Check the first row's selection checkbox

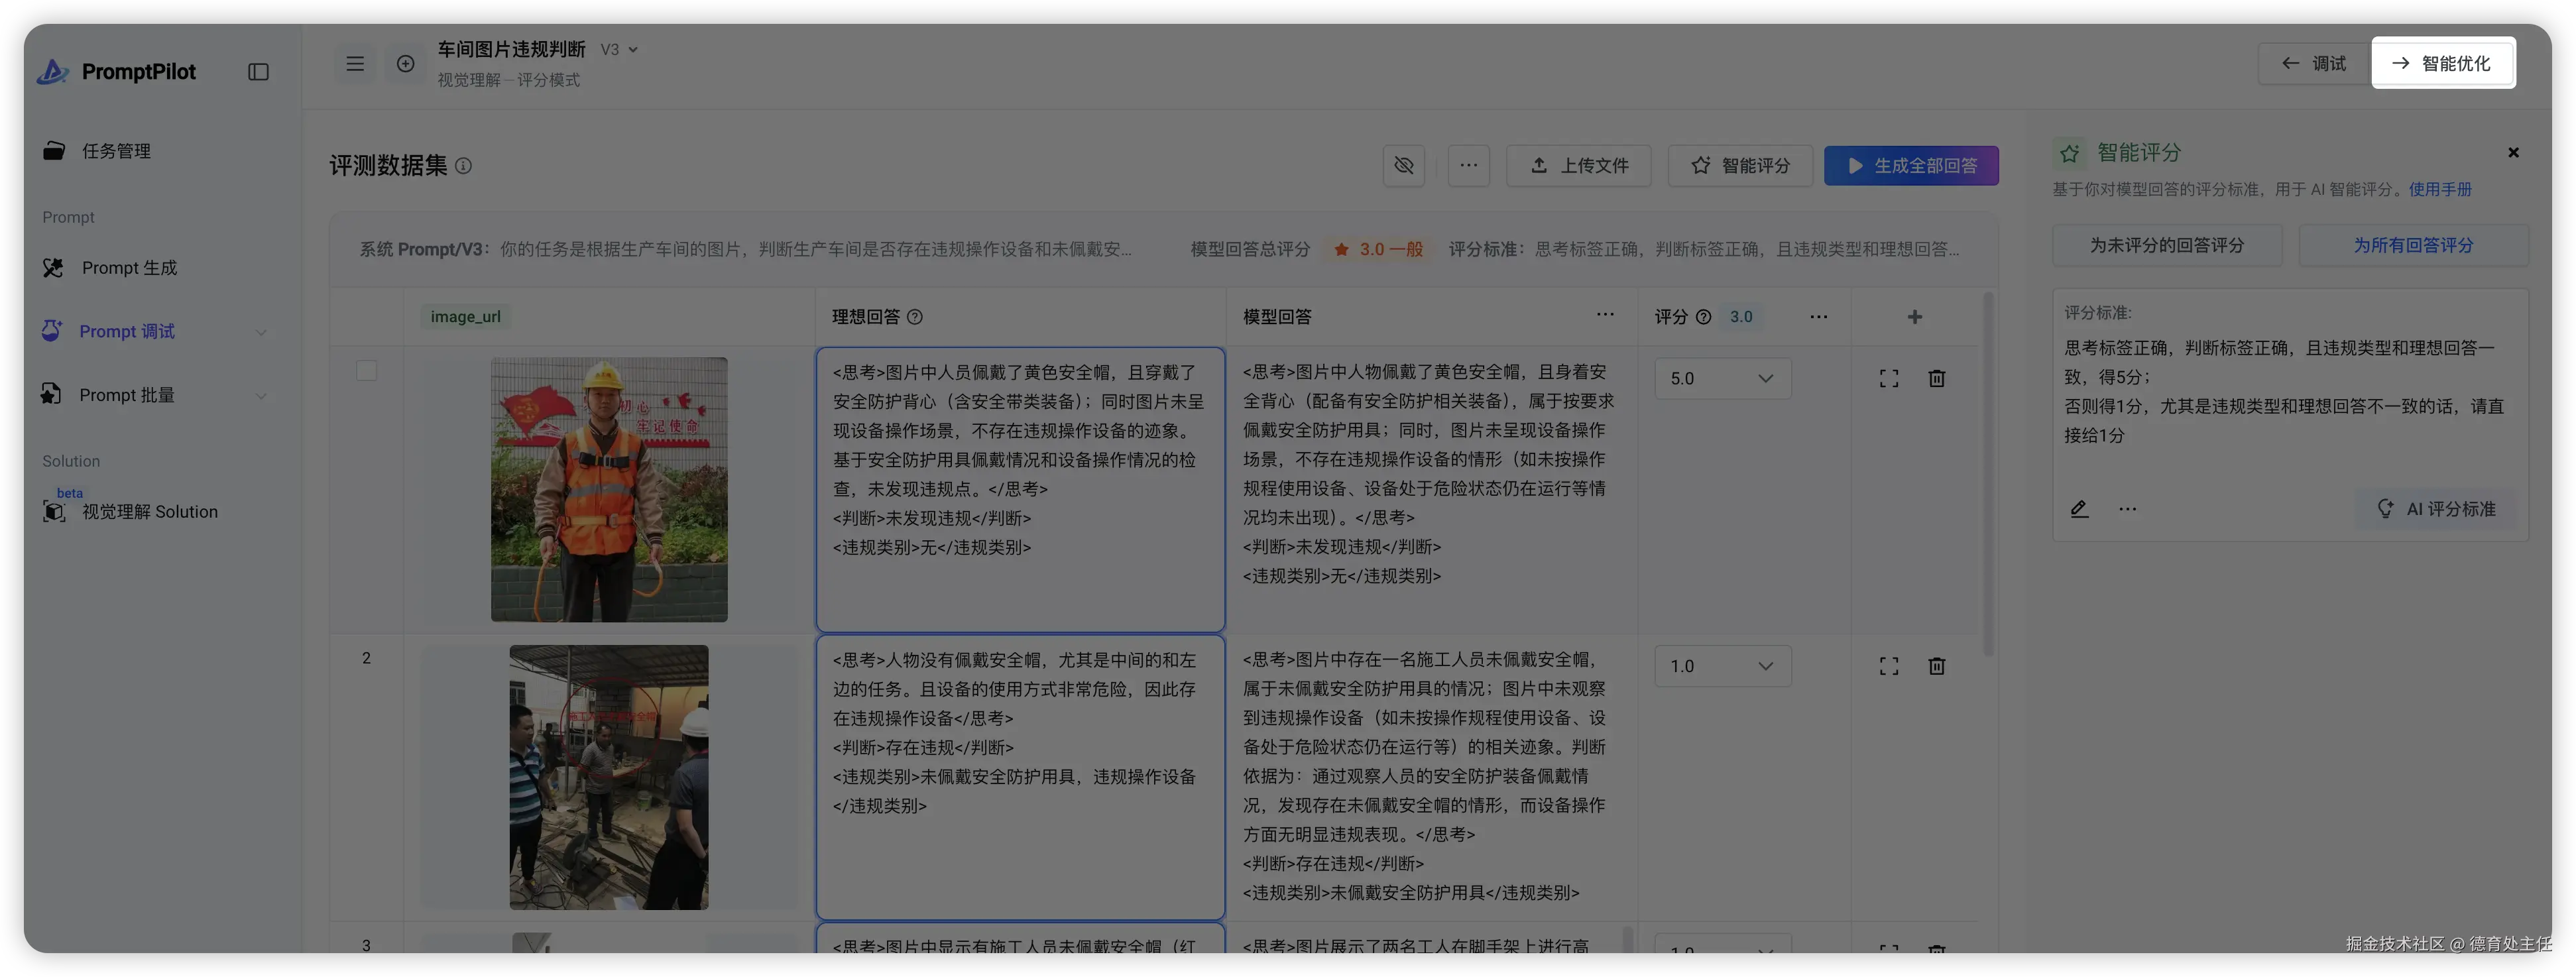point(367,371)
